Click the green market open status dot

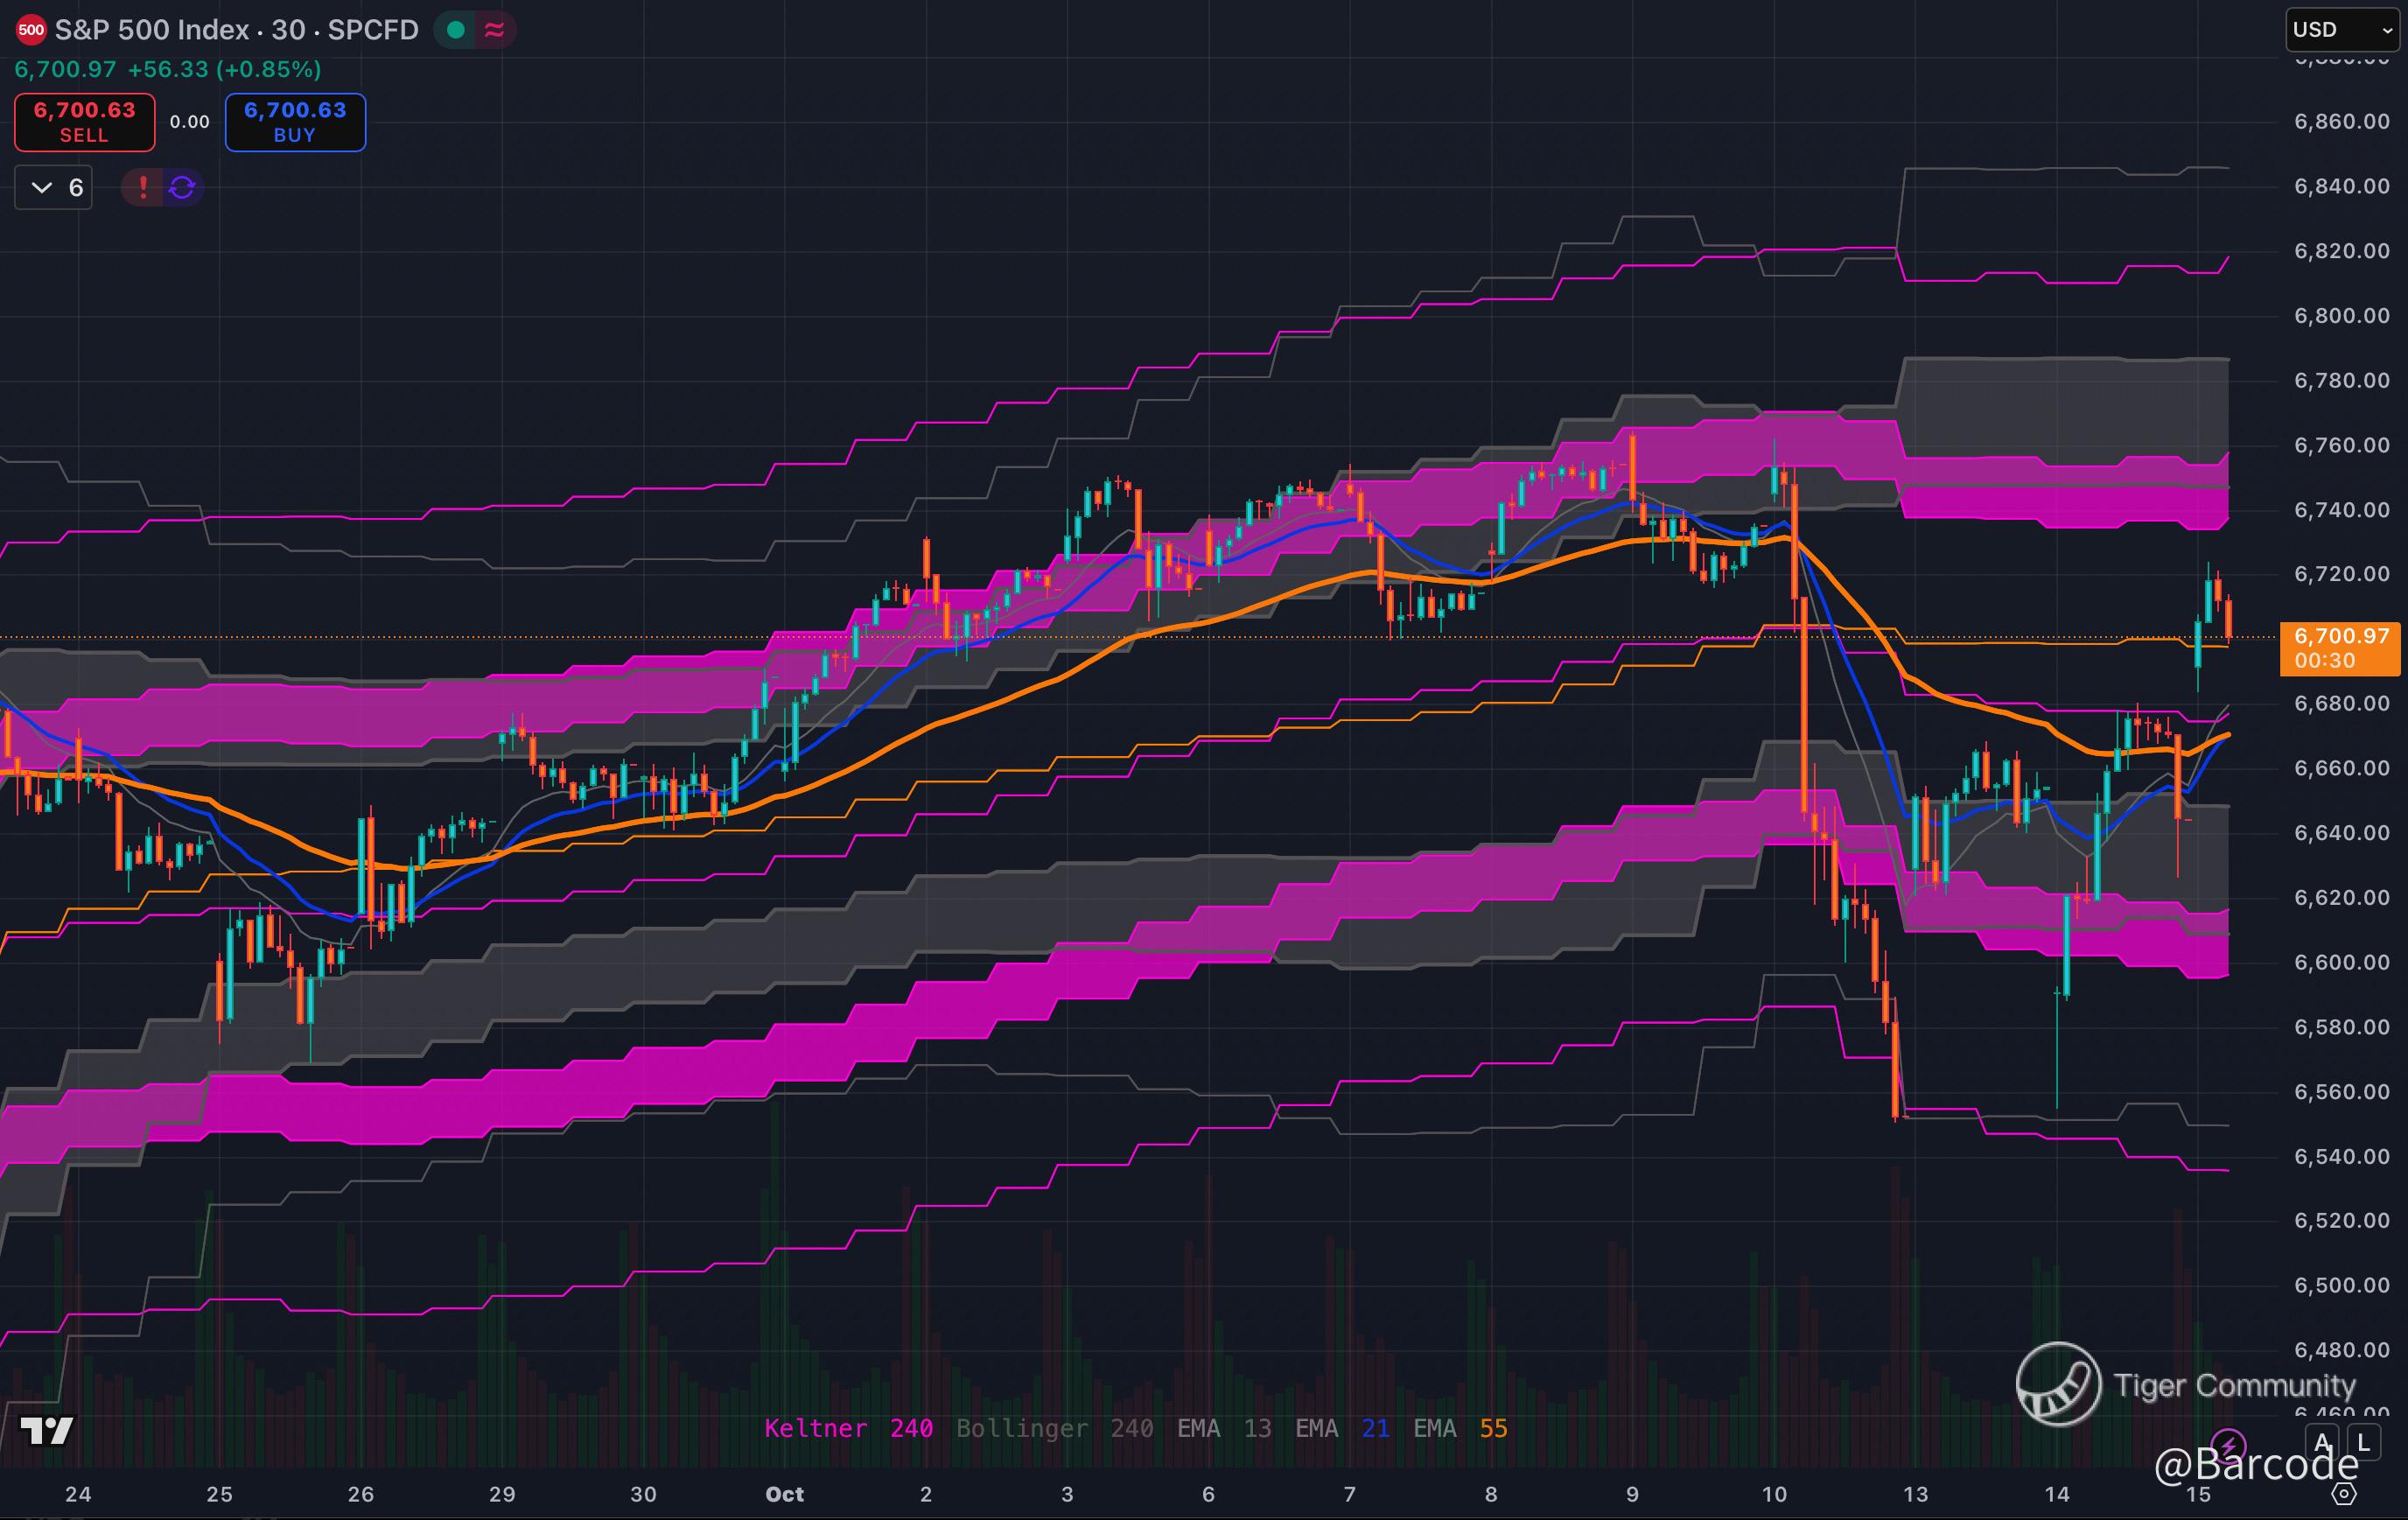pos(456,30)
